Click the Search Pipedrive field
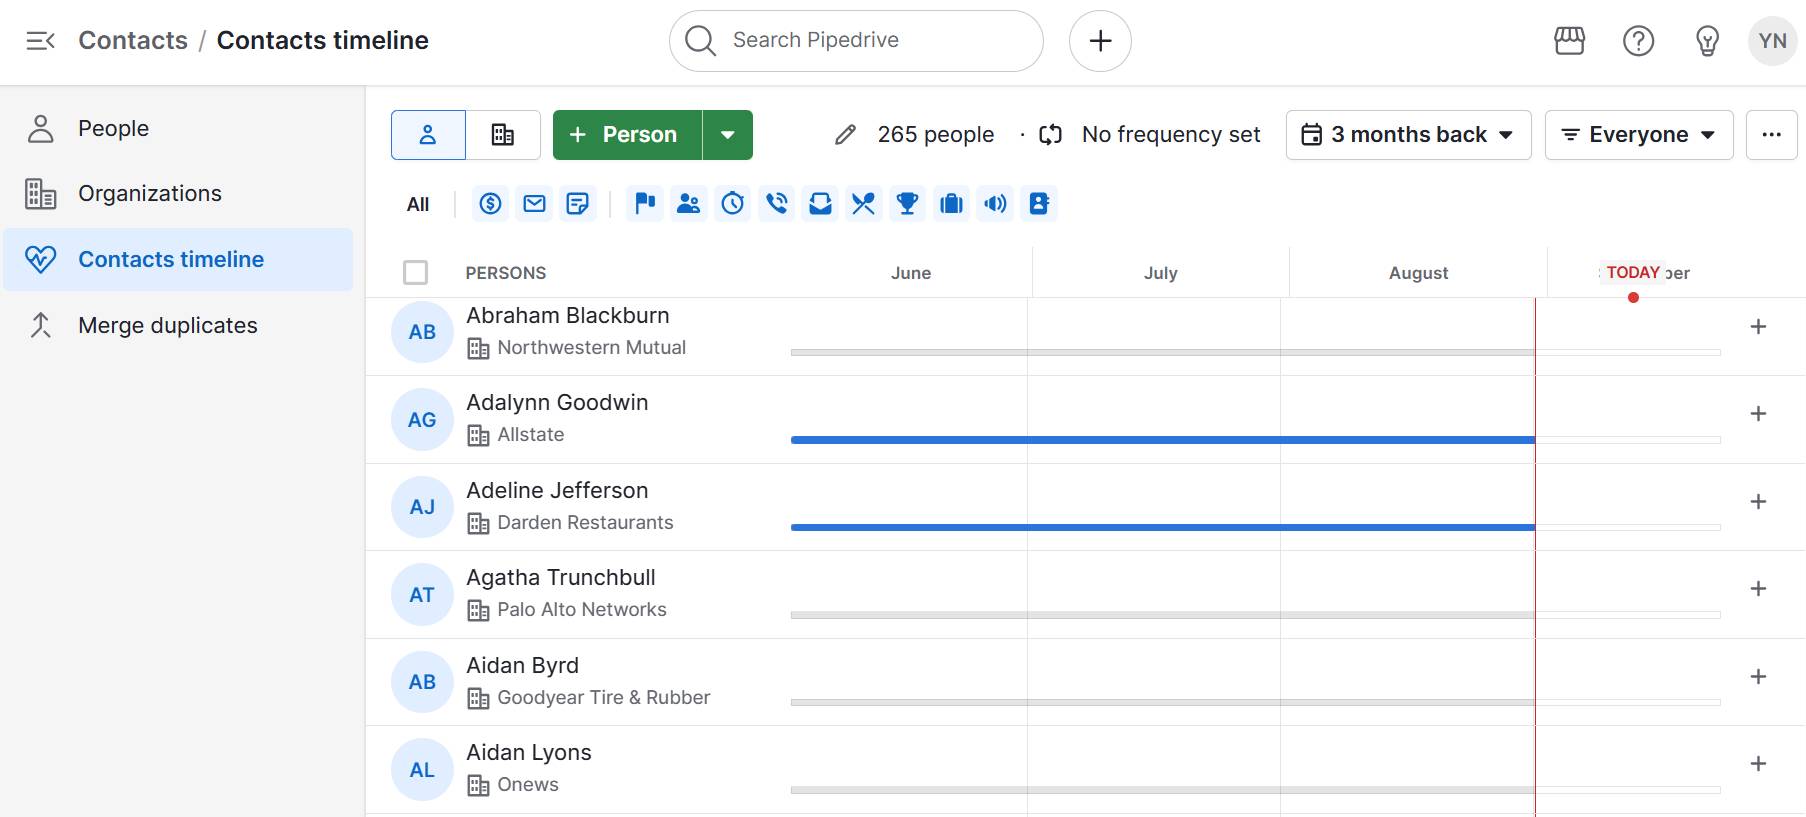Screen dimensions: 1806x817 pos(856,41)
